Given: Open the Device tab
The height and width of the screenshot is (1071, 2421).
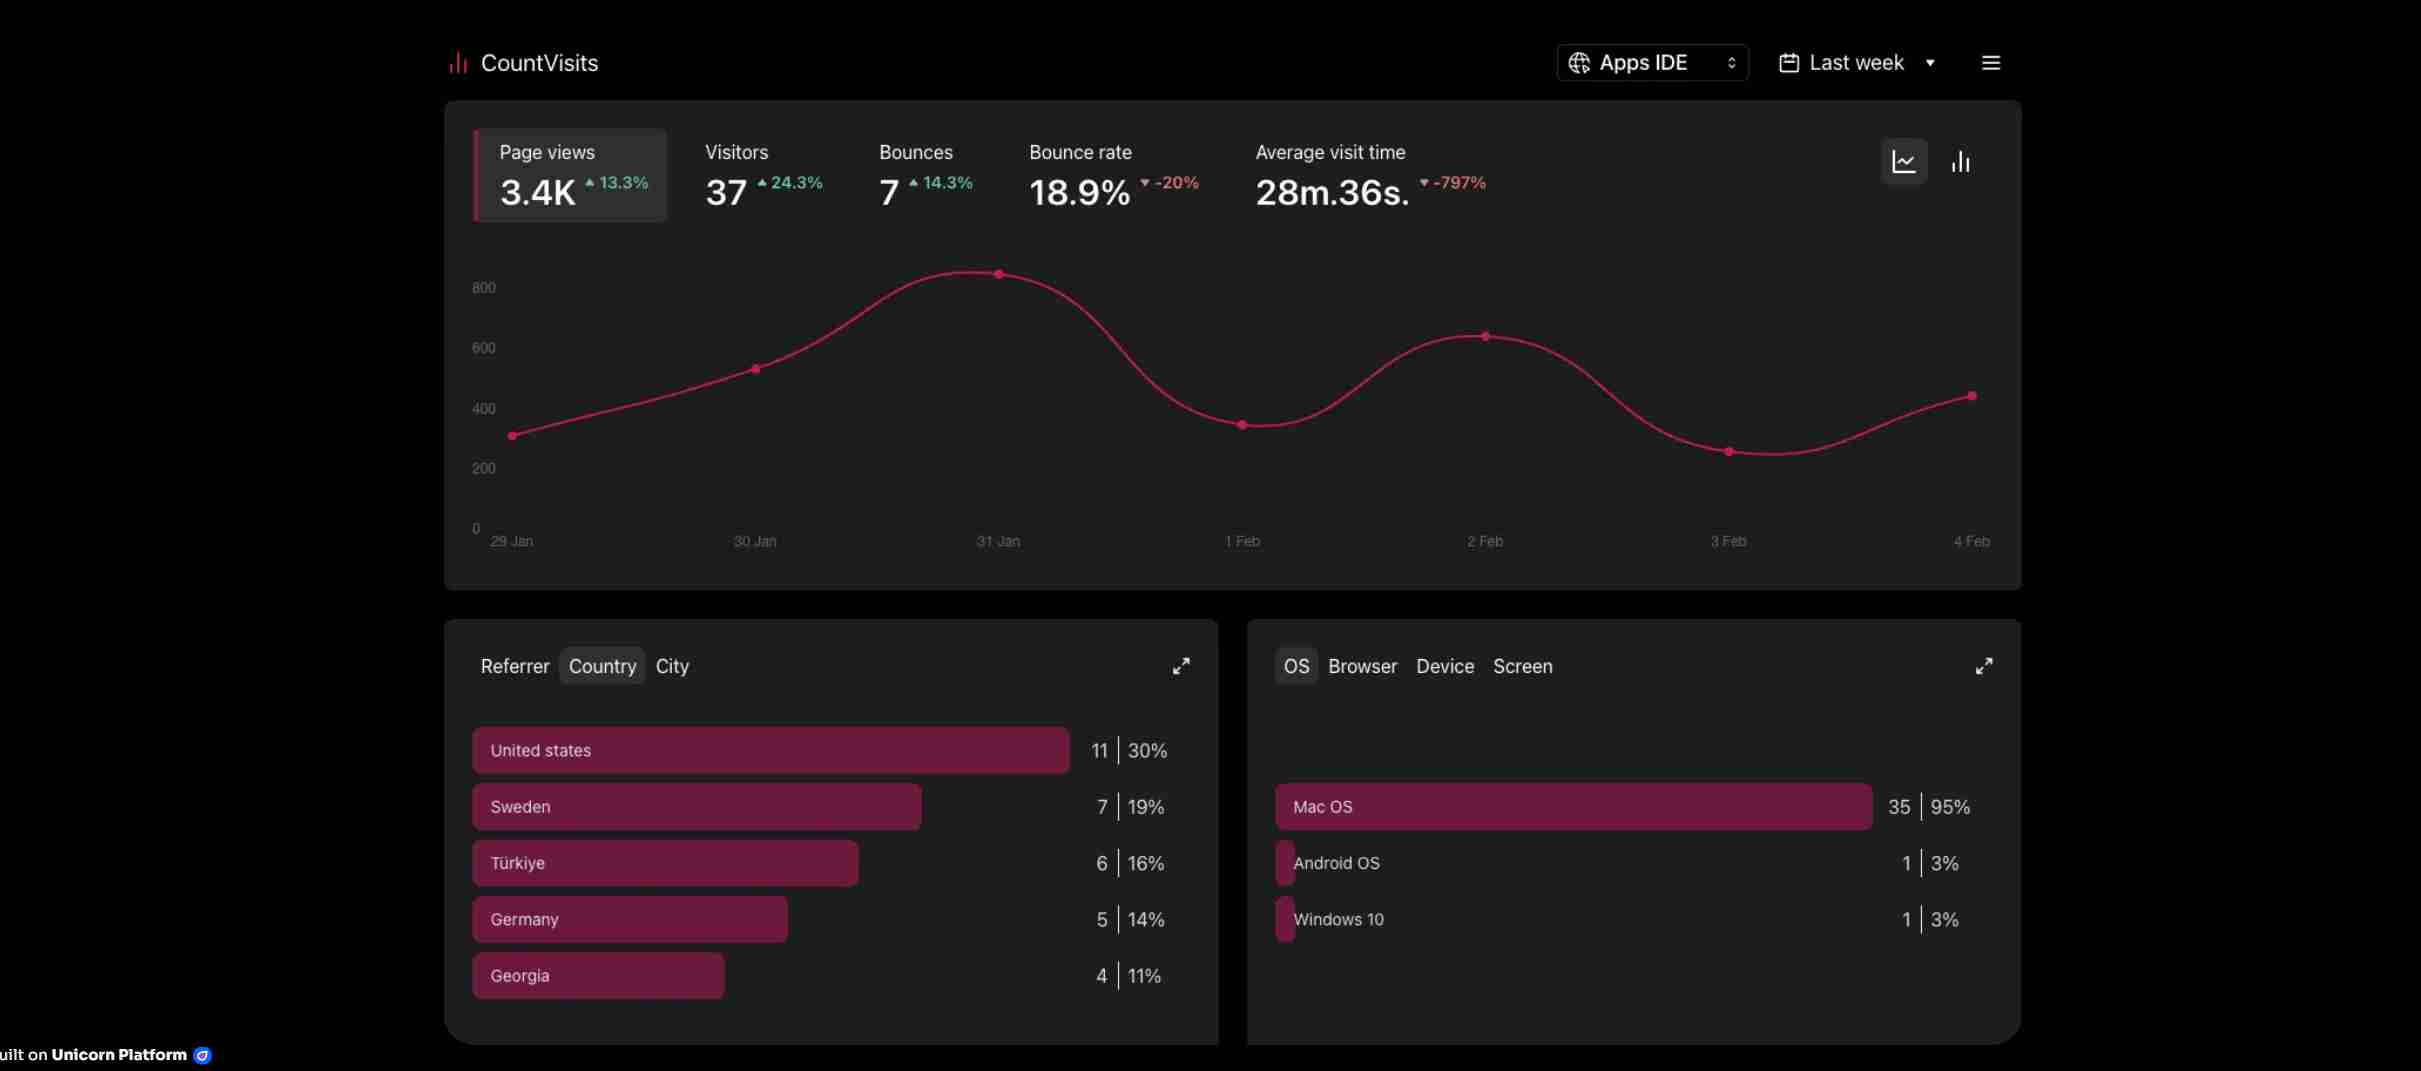Looking at the screenshot, I should coord(1444,666).
